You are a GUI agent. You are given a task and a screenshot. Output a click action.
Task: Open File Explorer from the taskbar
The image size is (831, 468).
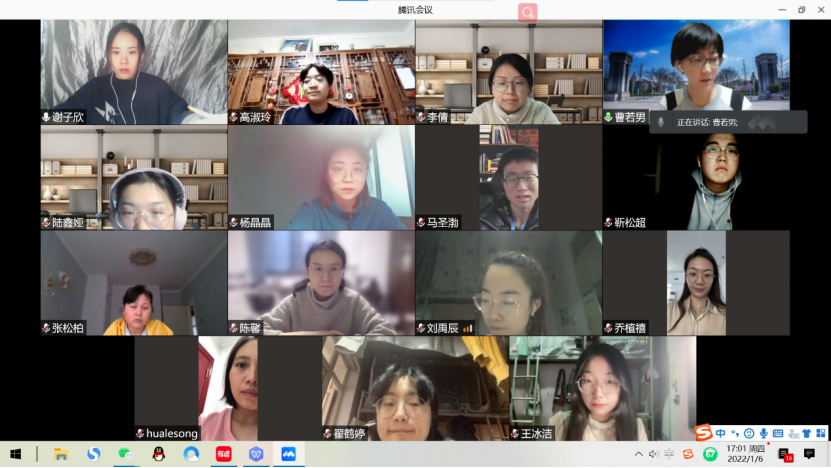(61, 454)
